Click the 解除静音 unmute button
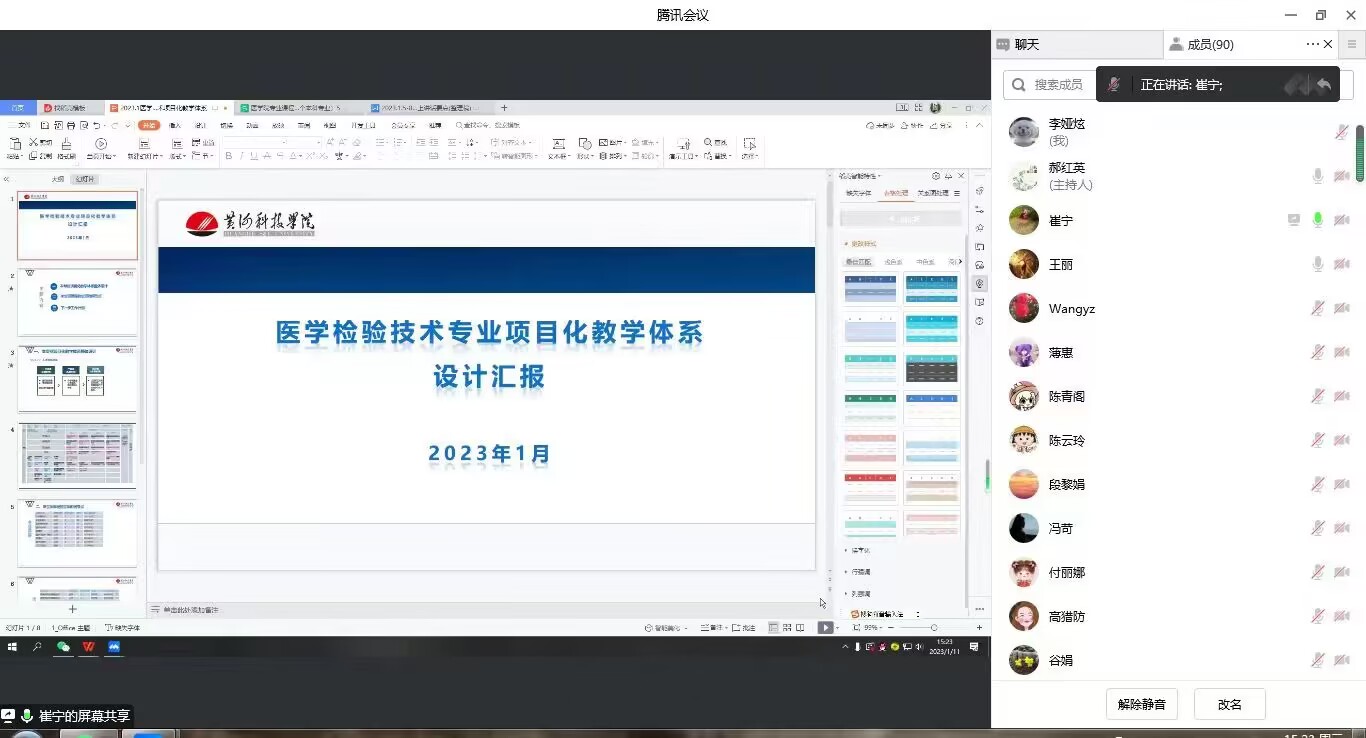This screenshot has width=1366, height=738. pos(1141,704)
